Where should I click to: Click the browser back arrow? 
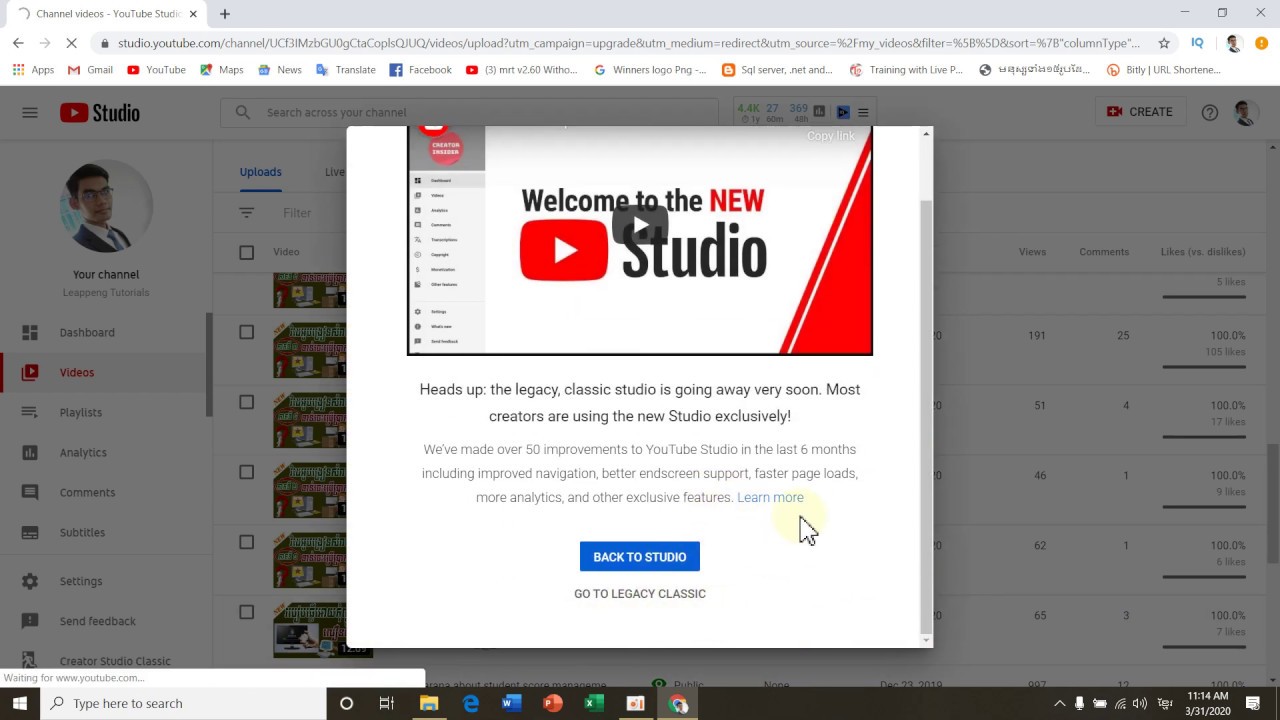coord(18,43)
